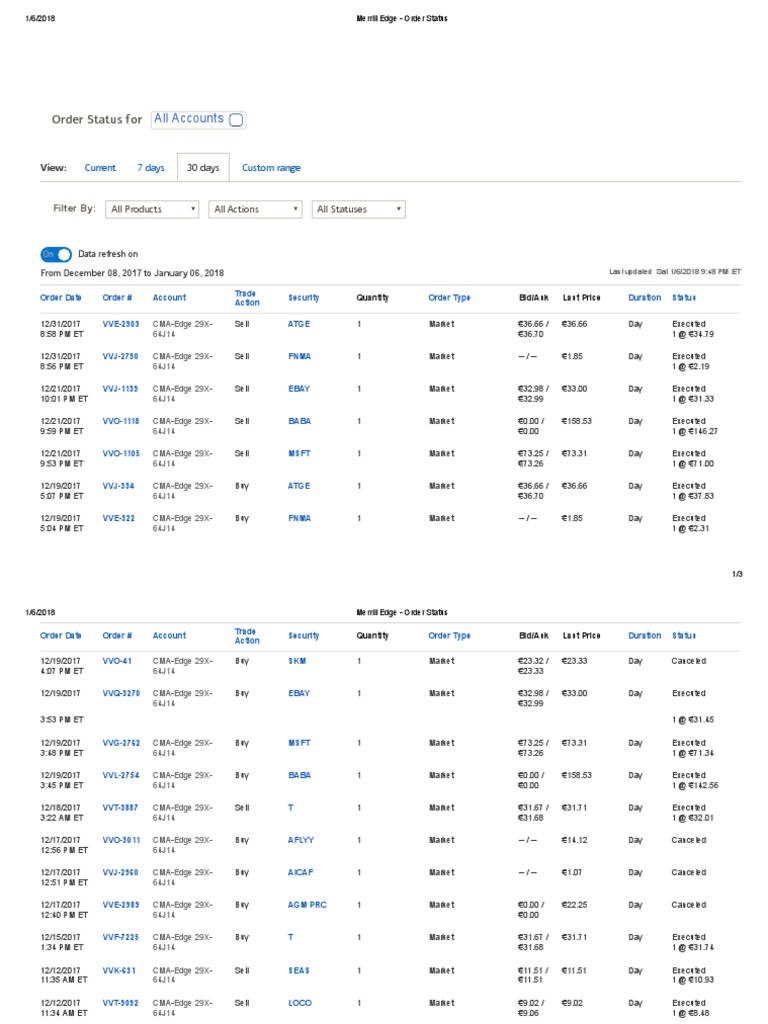Open order VVG-2762
Viewport: 768px width, 1024px height.
121,743
